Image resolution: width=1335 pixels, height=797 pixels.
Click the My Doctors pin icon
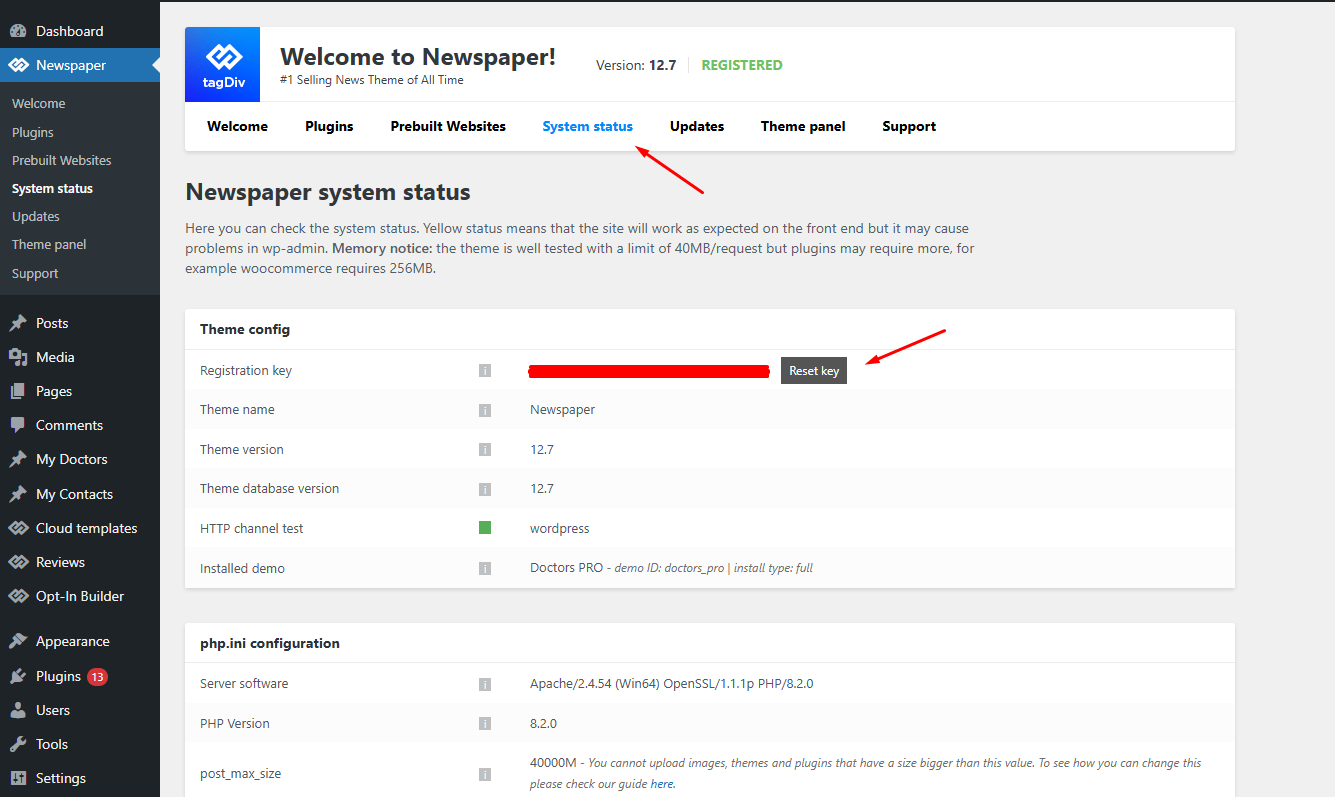point(18,459)
